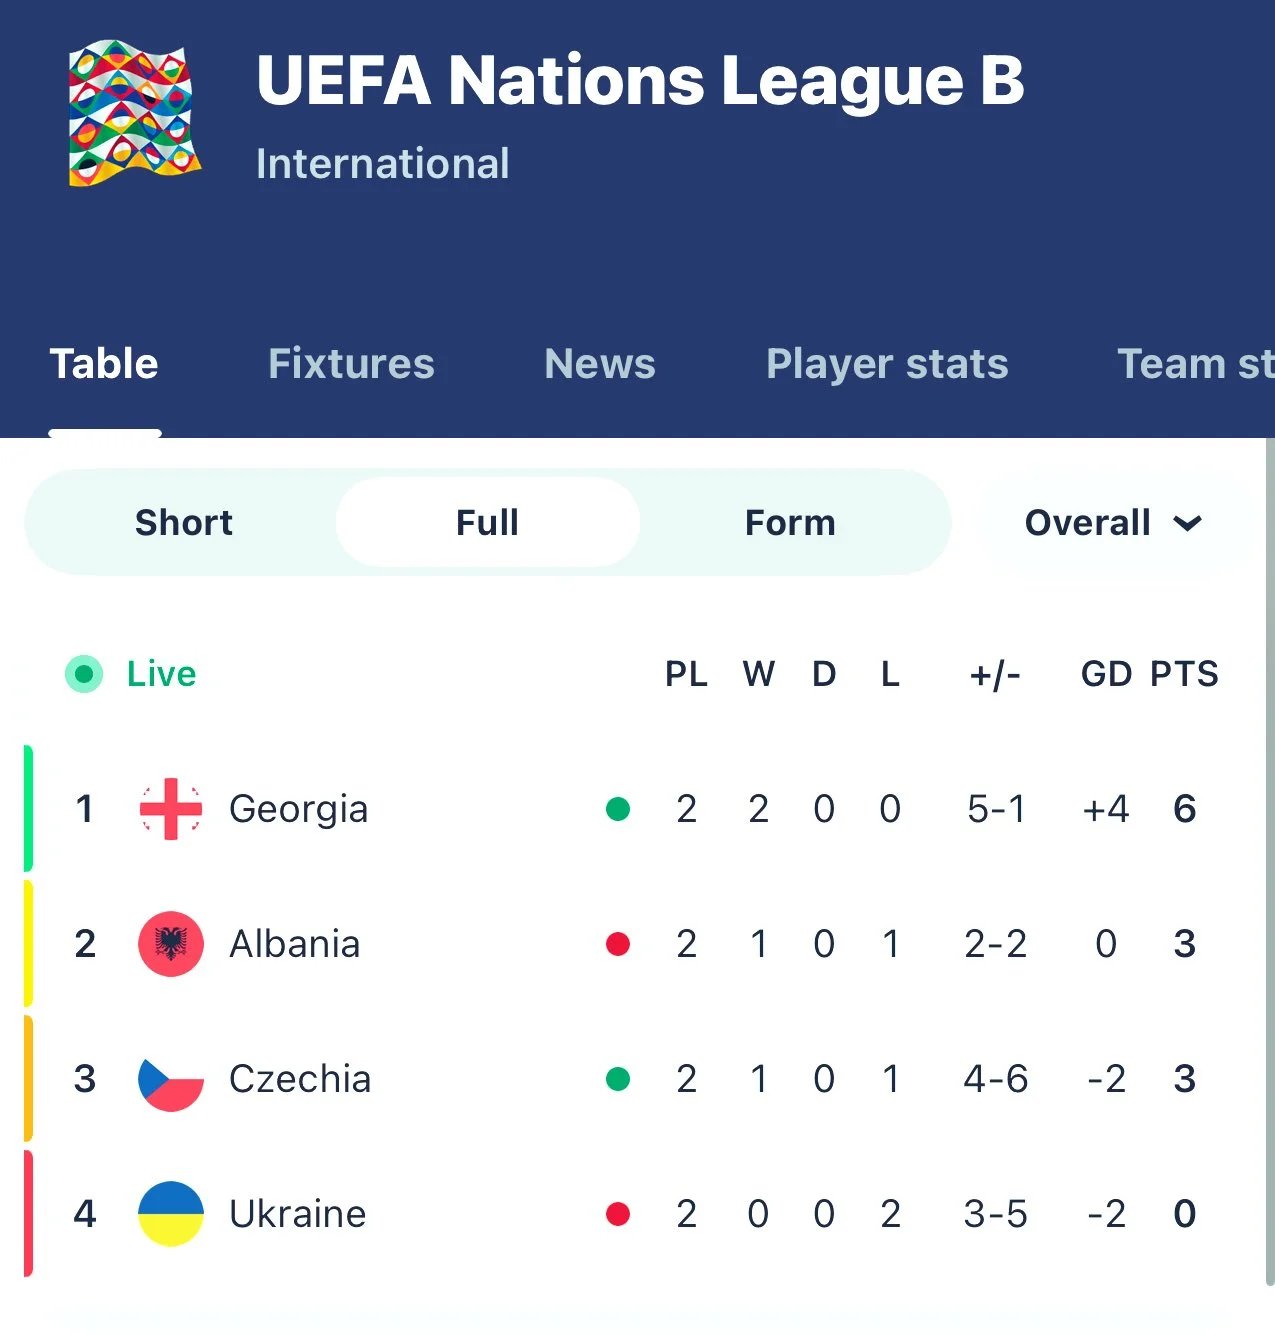This screenshot has height=1335, width=1275.
Task: Open the Georgia team link
Action: point(298,809)
